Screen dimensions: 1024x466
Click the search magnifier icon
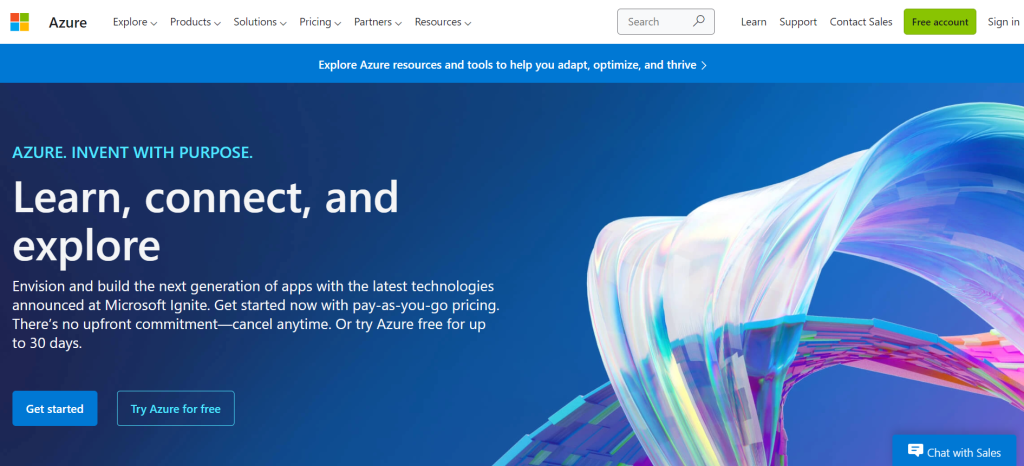[x=699, y=21]
